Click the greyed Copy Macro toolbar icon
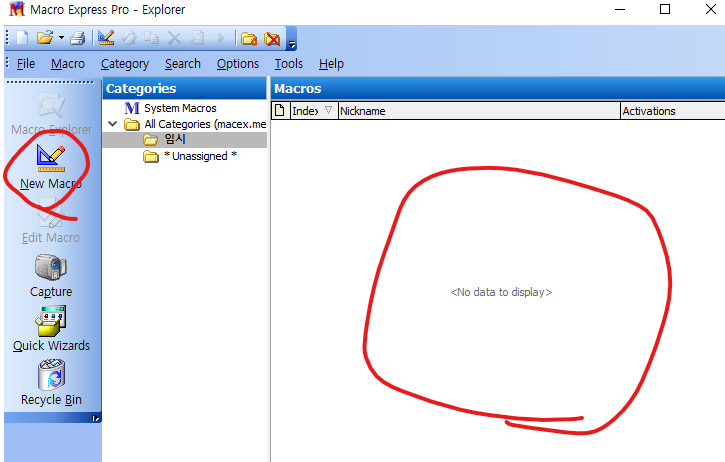Image resolution: width=725 pixels, height=462 pixels. 151,38
